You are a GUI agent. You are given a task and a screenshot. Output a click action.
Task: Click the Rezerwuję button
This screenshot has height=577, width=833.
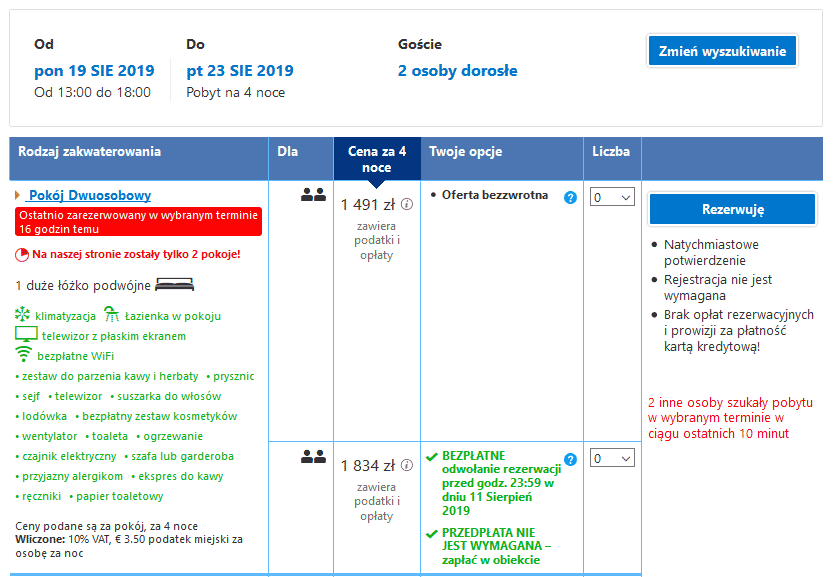[x=733, y=209]
